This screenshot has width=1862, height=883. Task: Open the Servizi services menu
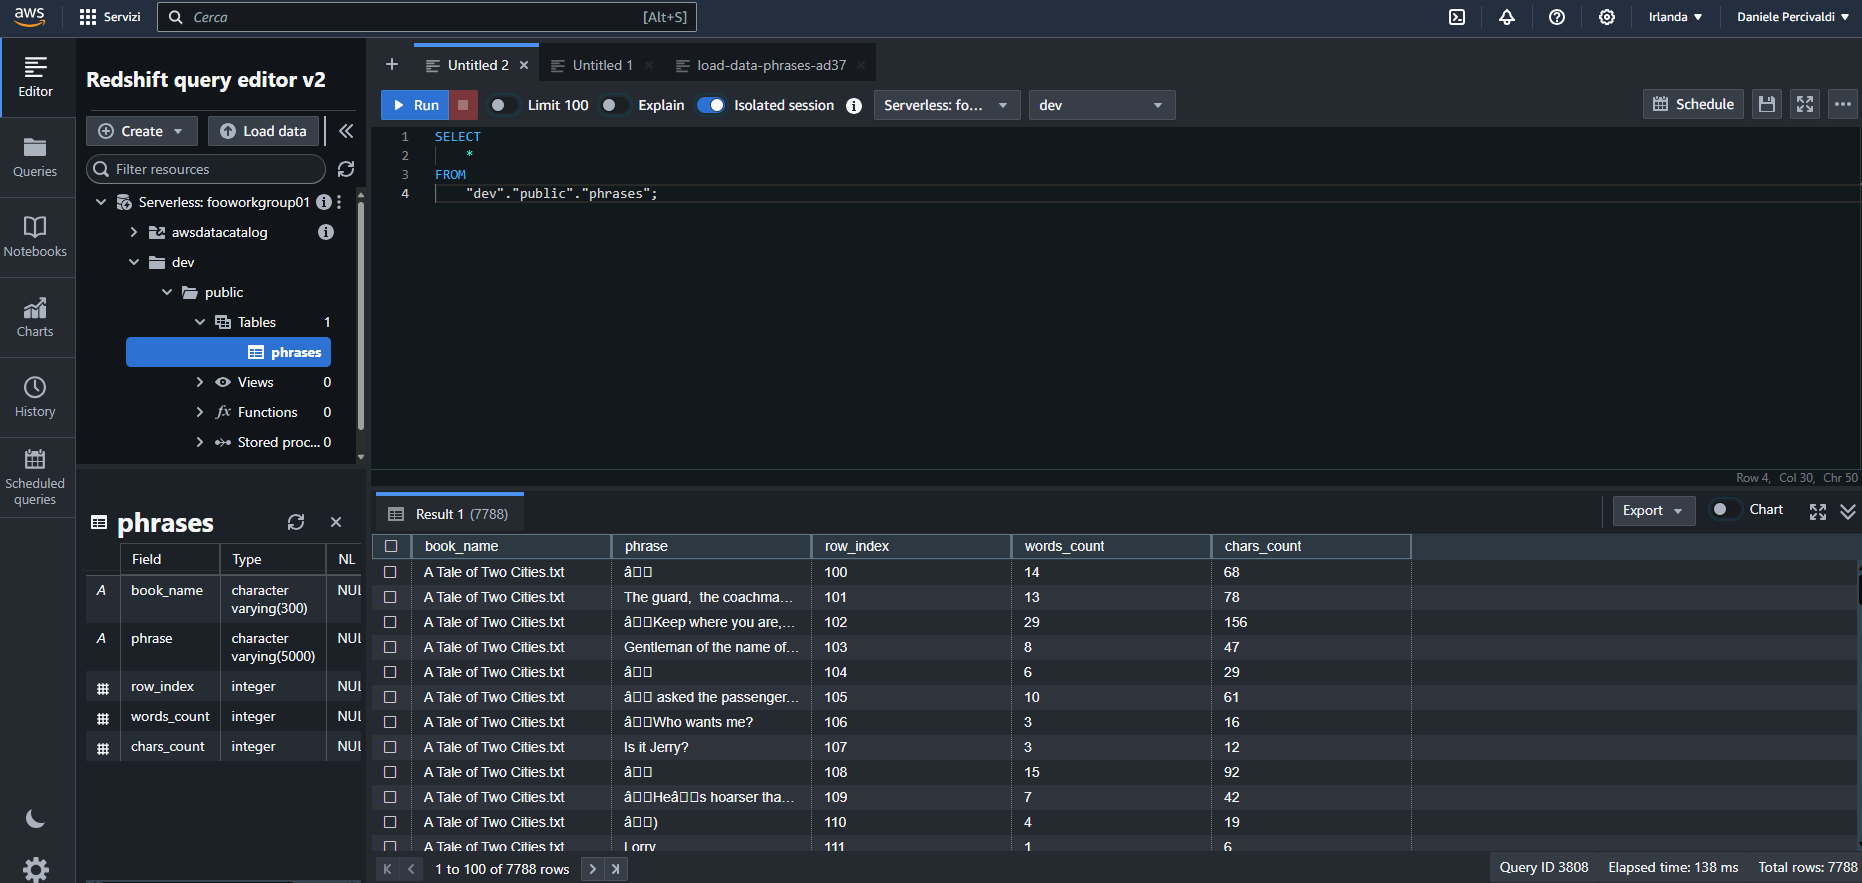(x=110, y=17)
